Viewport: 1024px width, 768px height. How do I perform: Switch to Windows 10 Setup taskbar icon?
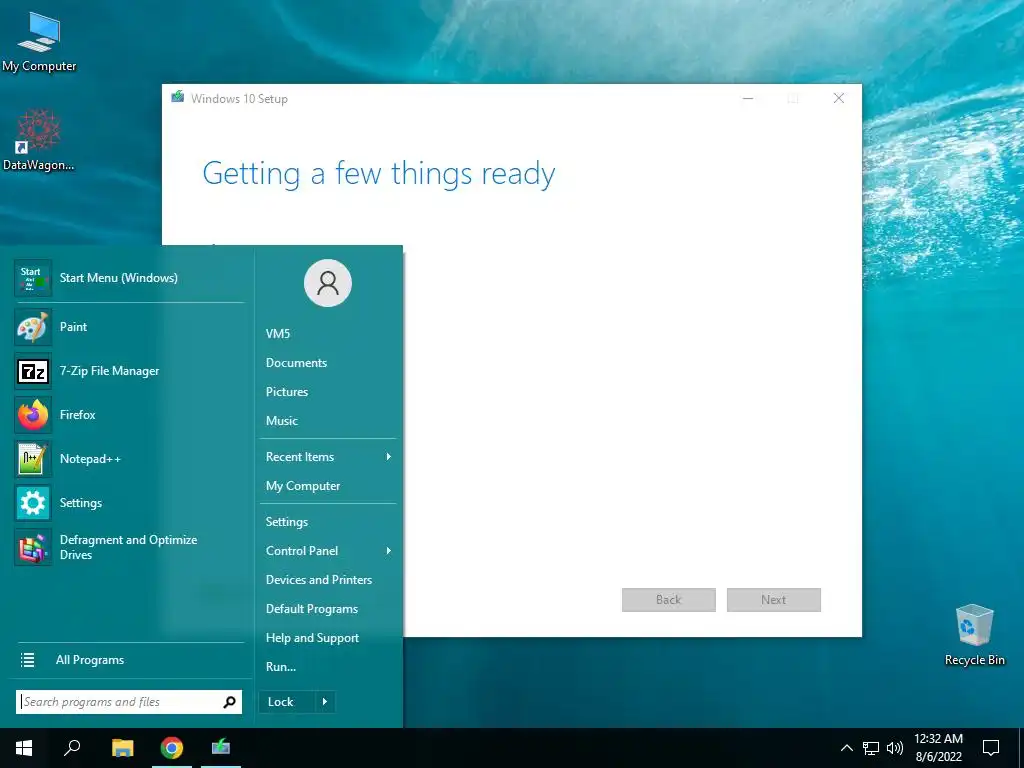(x=221, y=748)
